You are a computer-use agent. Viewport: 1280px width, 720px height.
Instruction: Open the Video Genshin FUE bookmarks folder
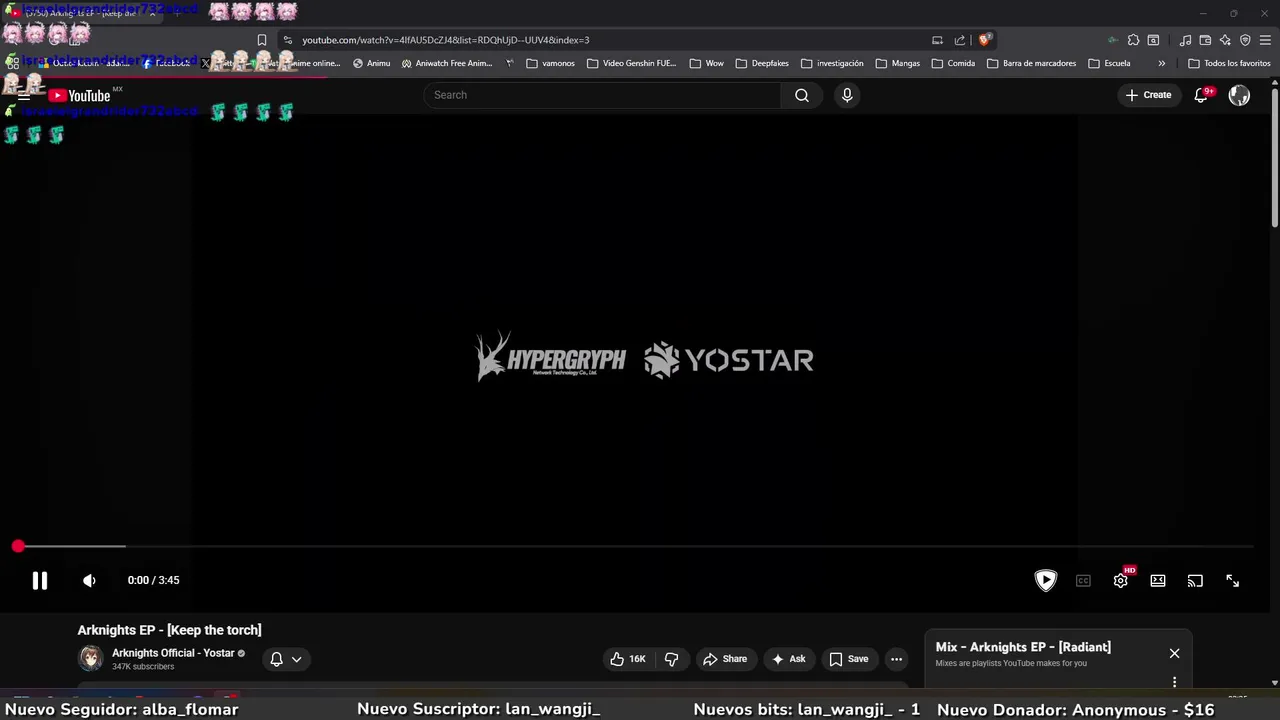click(x=632, y=63)
